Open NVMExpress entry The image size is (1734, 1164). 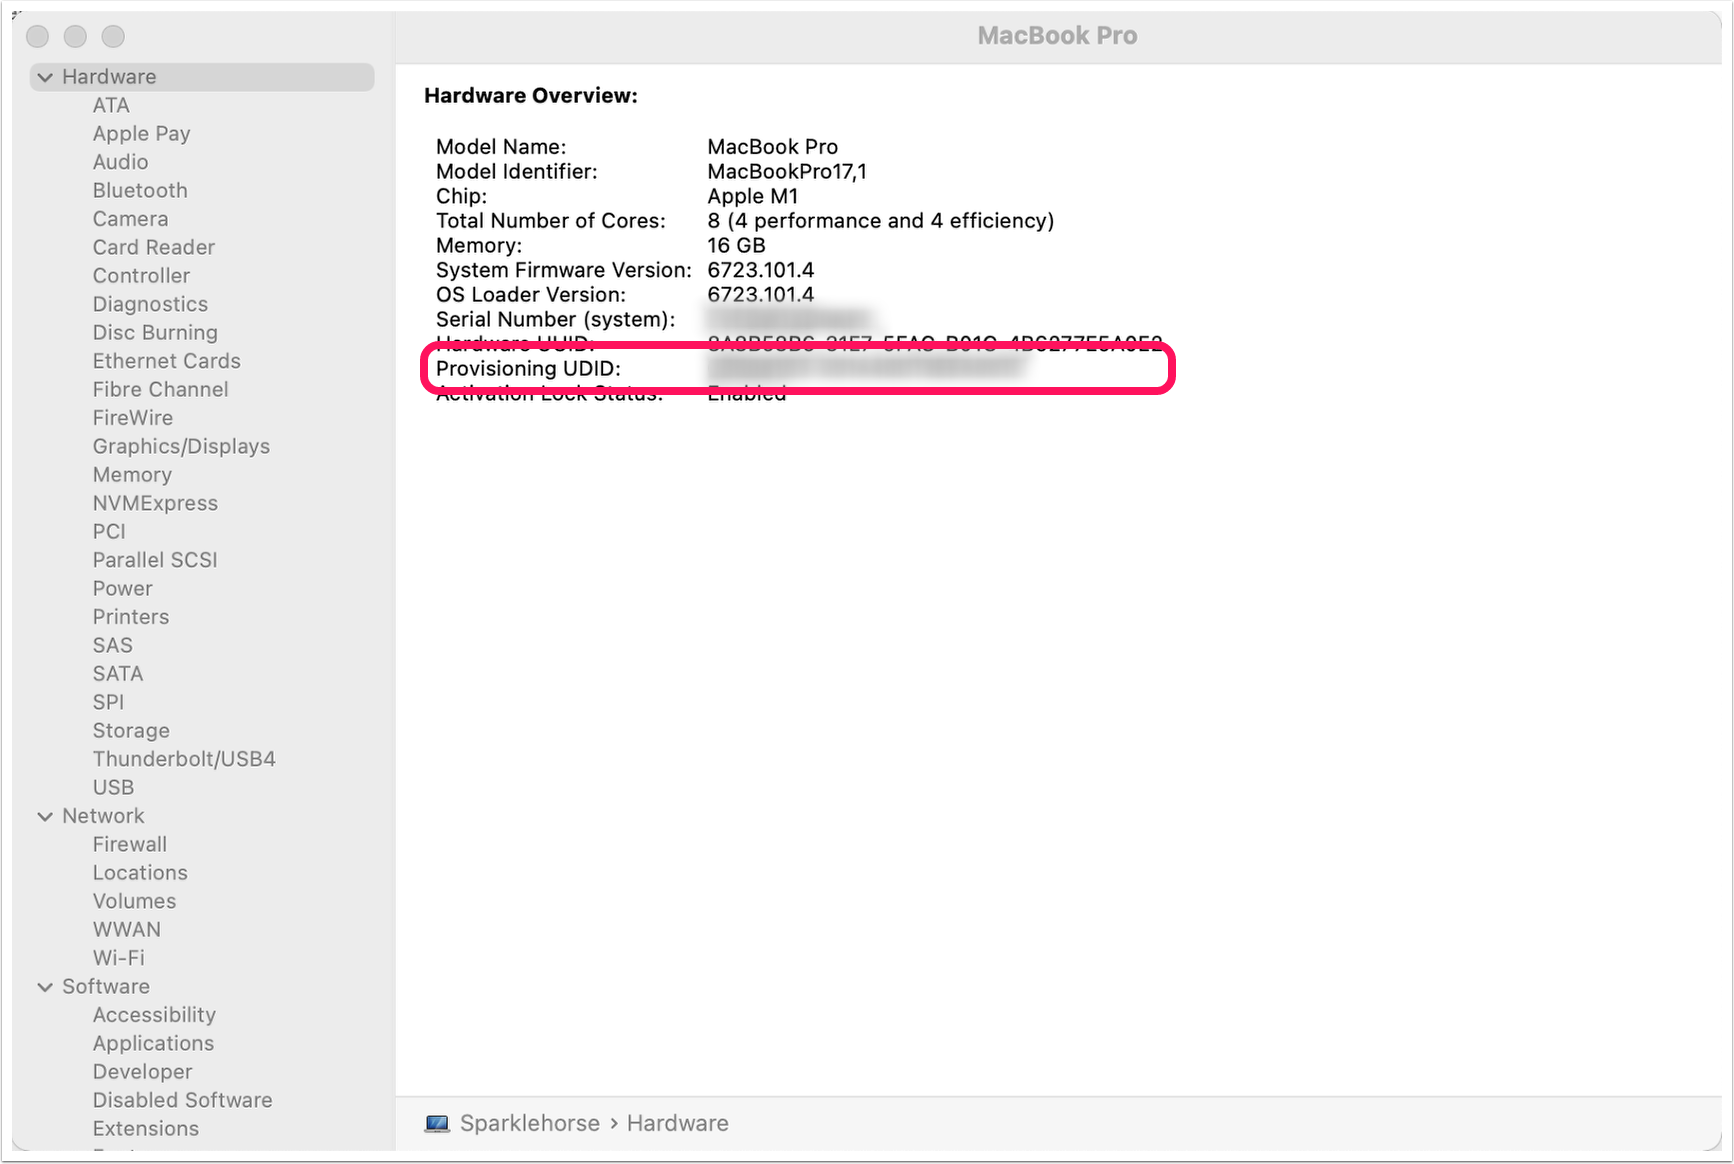tap(155, 503)
